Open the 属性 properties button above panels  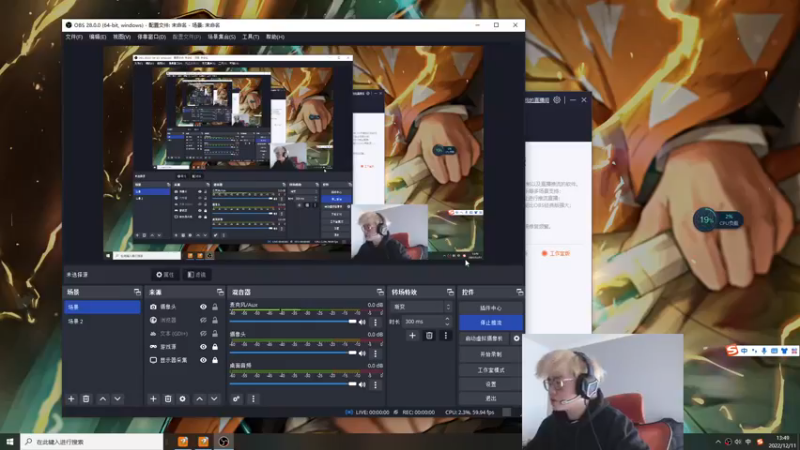tap(165, 274)
